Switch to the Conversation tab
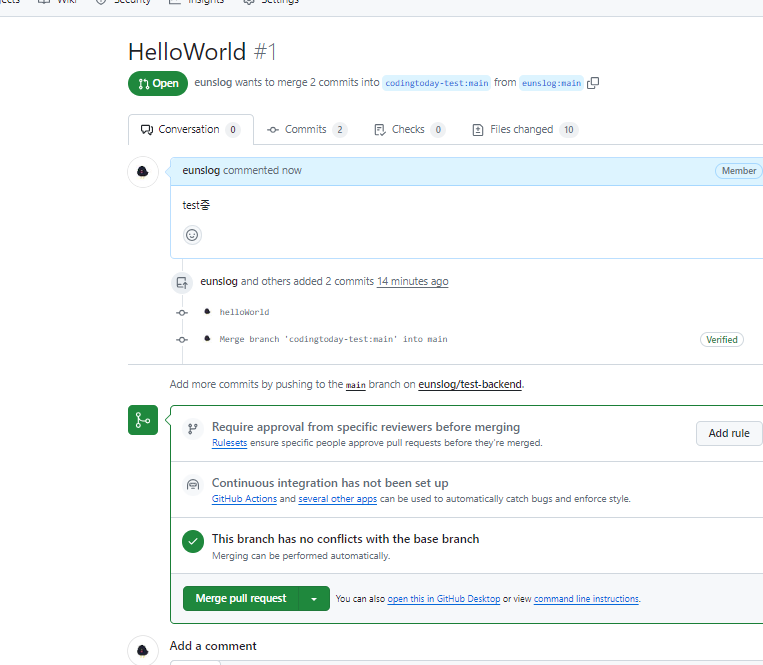 tap(191, 129)
